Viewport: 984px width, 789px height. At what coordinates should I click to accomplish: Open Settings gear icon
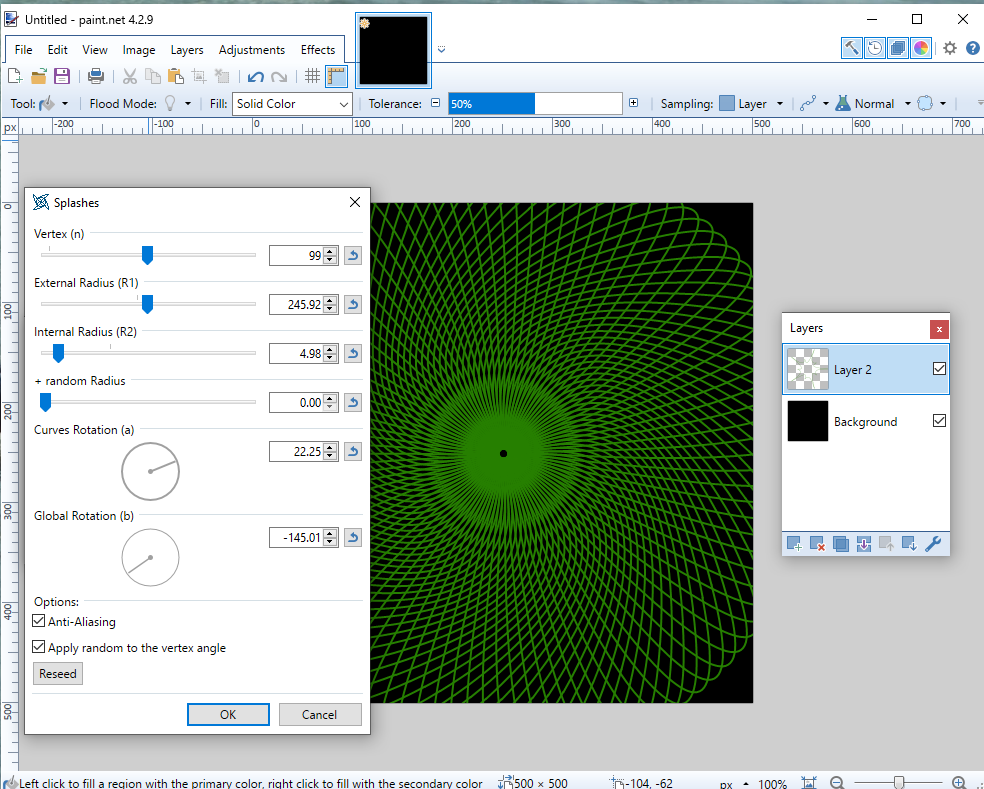pos(950,48)
